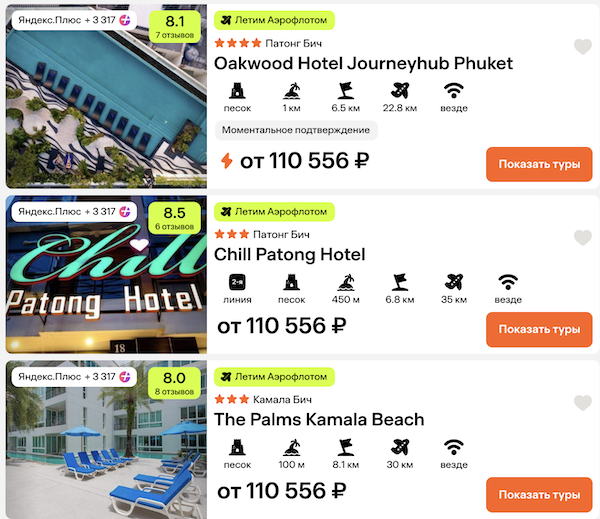Open the Chill Patong Hotel sign photo
This screenshot has height=519, width=600.
[106, 274]
